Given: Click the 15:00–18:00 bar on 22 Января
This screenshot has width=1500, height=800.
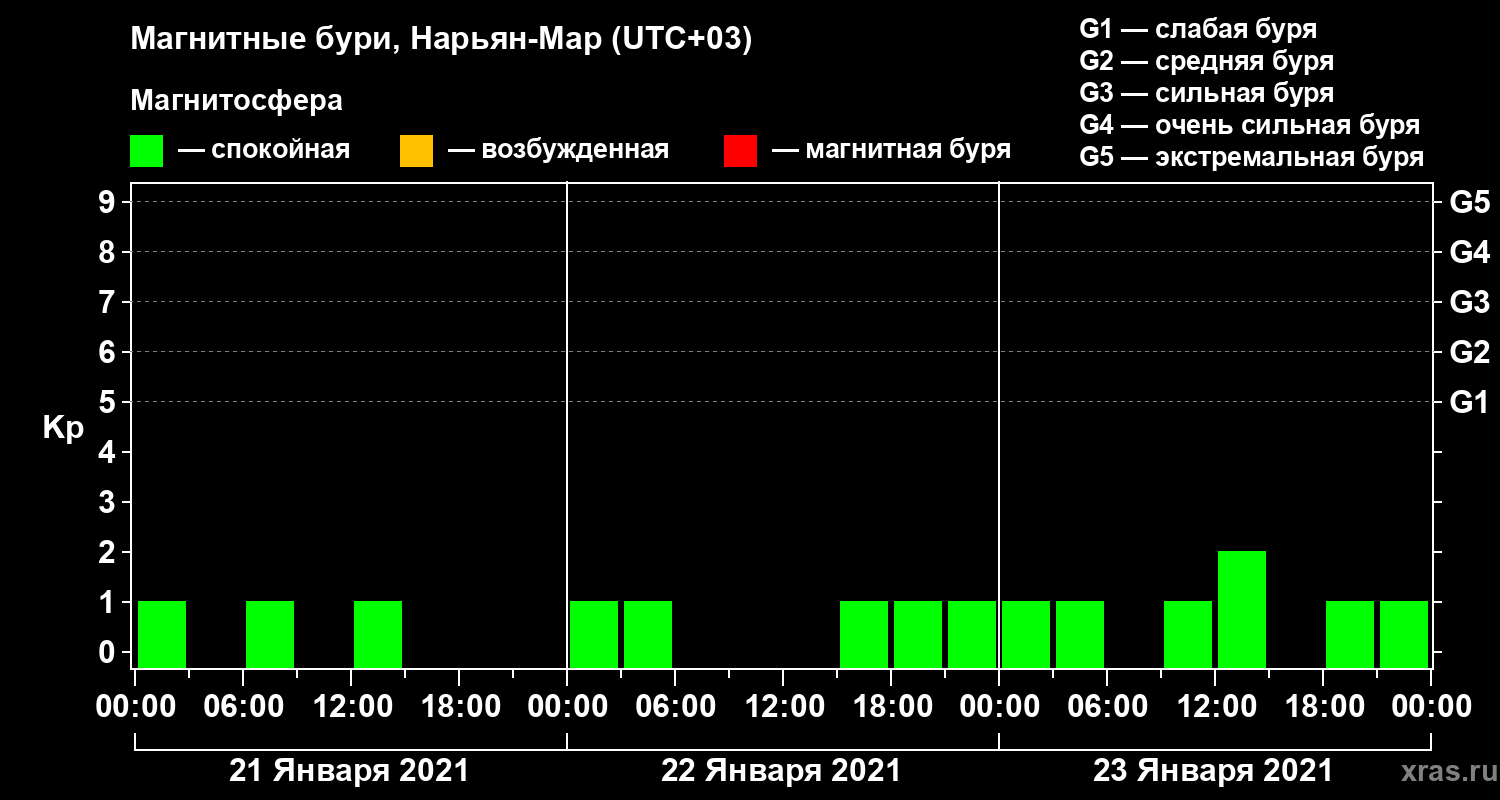Looking at the screenshot, I should click(864, 634).
